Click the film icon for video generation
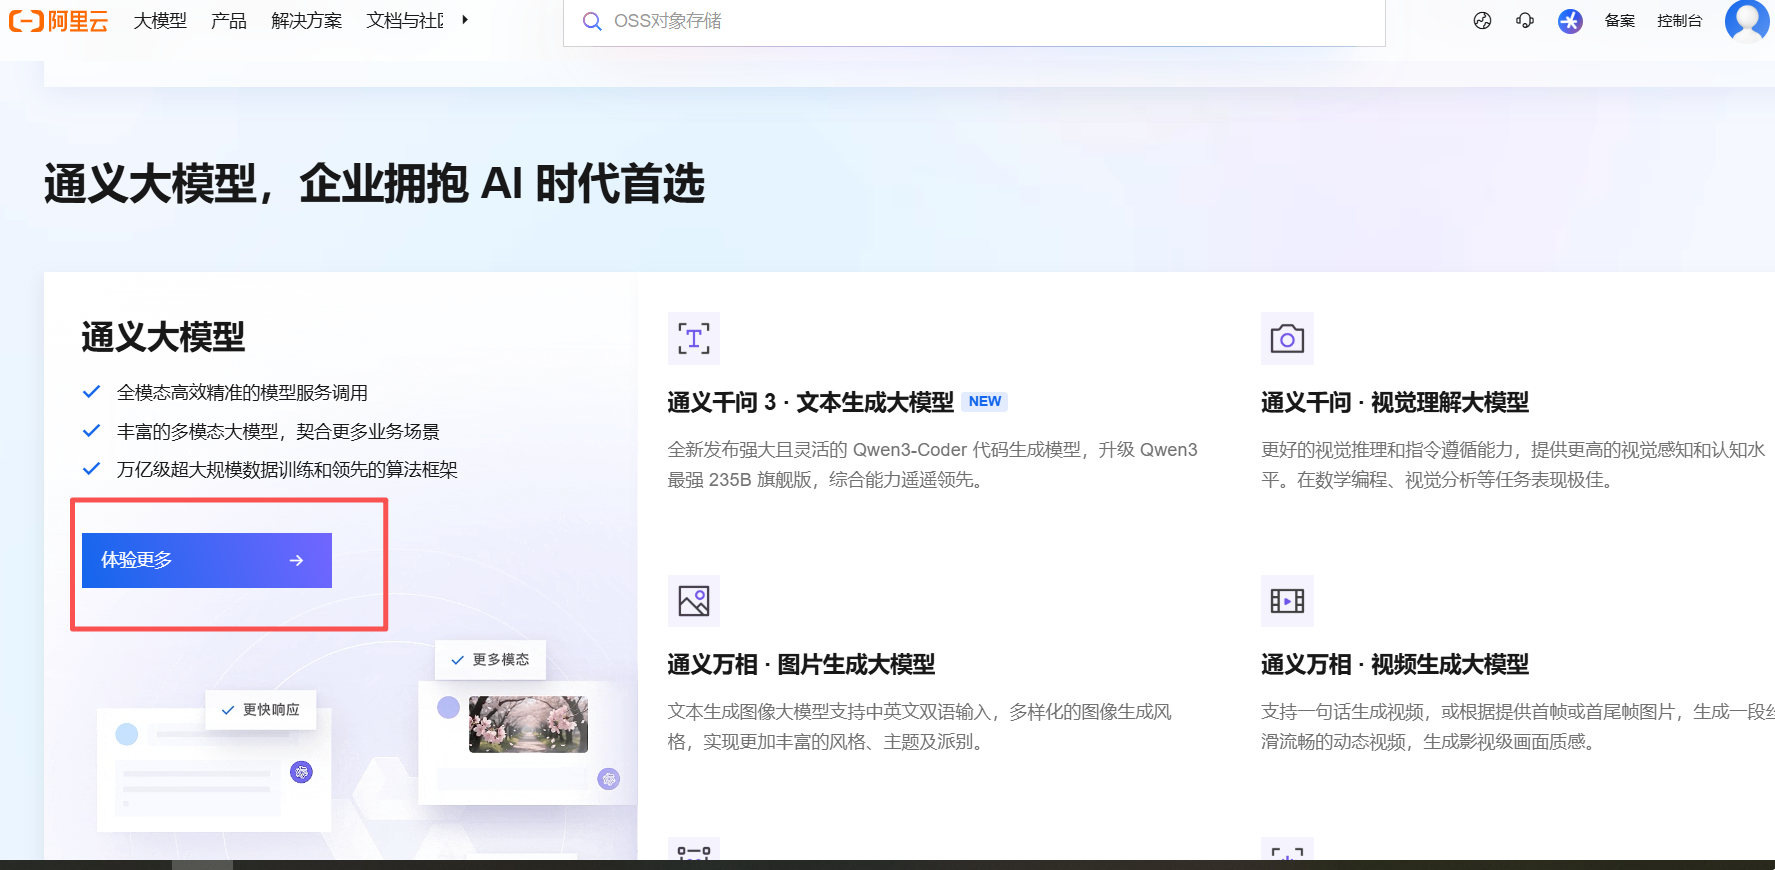 pyautogui.click(x=1287, y=601)
